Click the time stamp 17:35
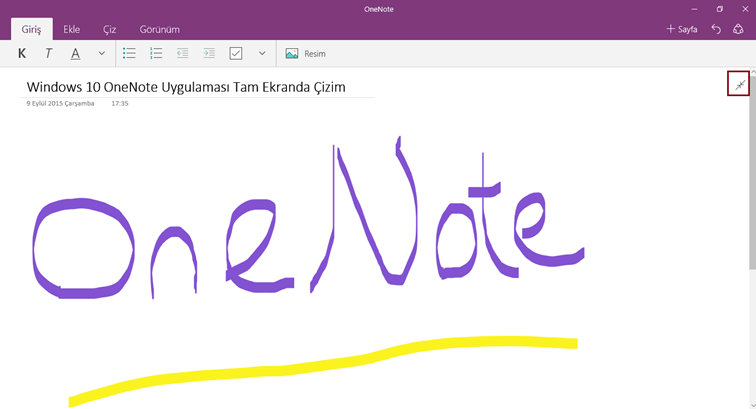756x409 pixels. point(120,103)
